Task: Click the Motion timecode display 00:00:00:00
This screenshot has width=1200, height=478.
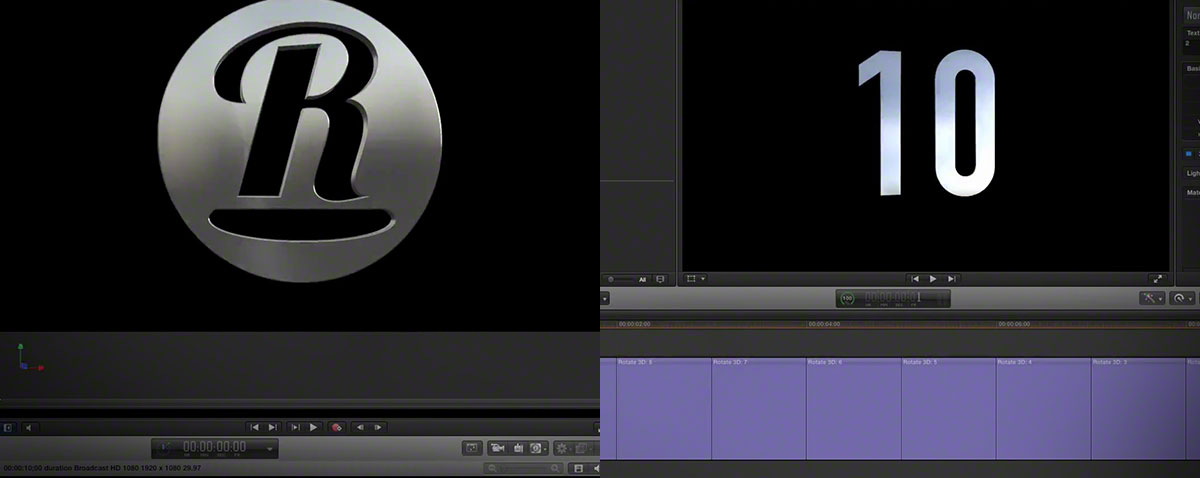Action: [215, 447]
